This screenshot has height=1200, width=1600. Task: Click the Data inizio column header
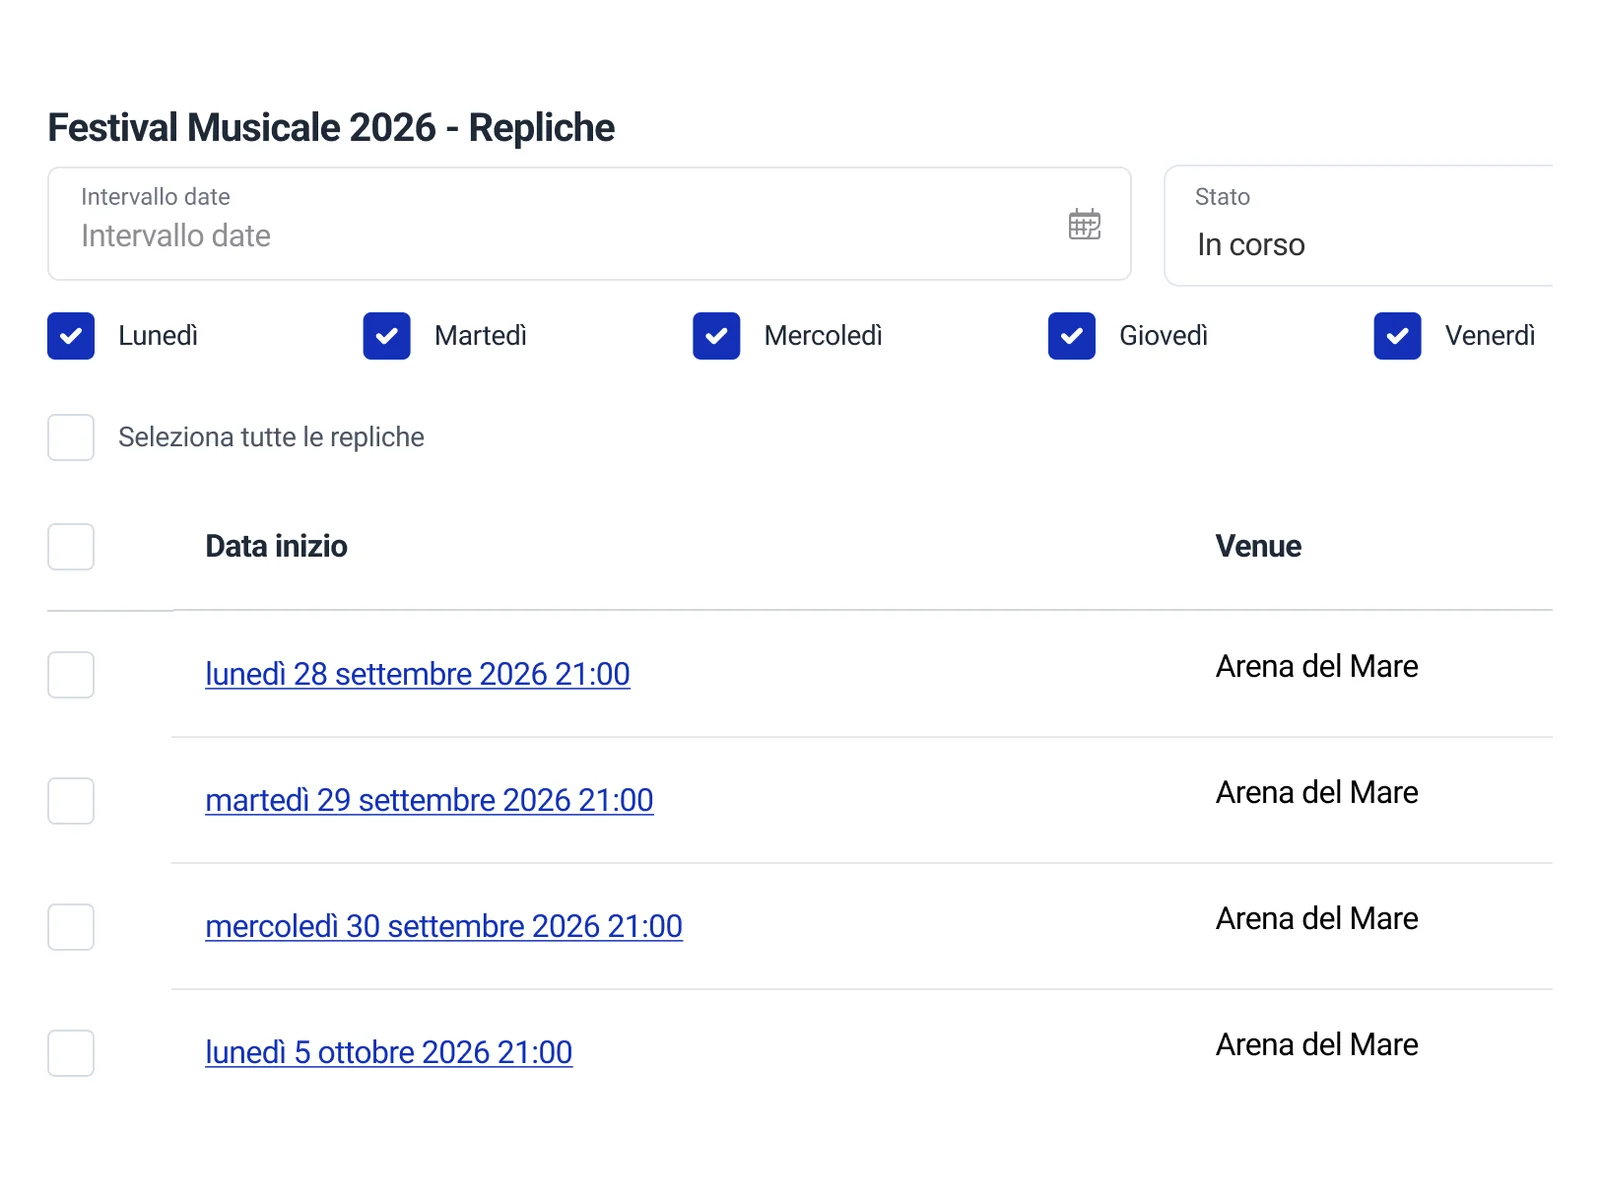pos(277,546)
